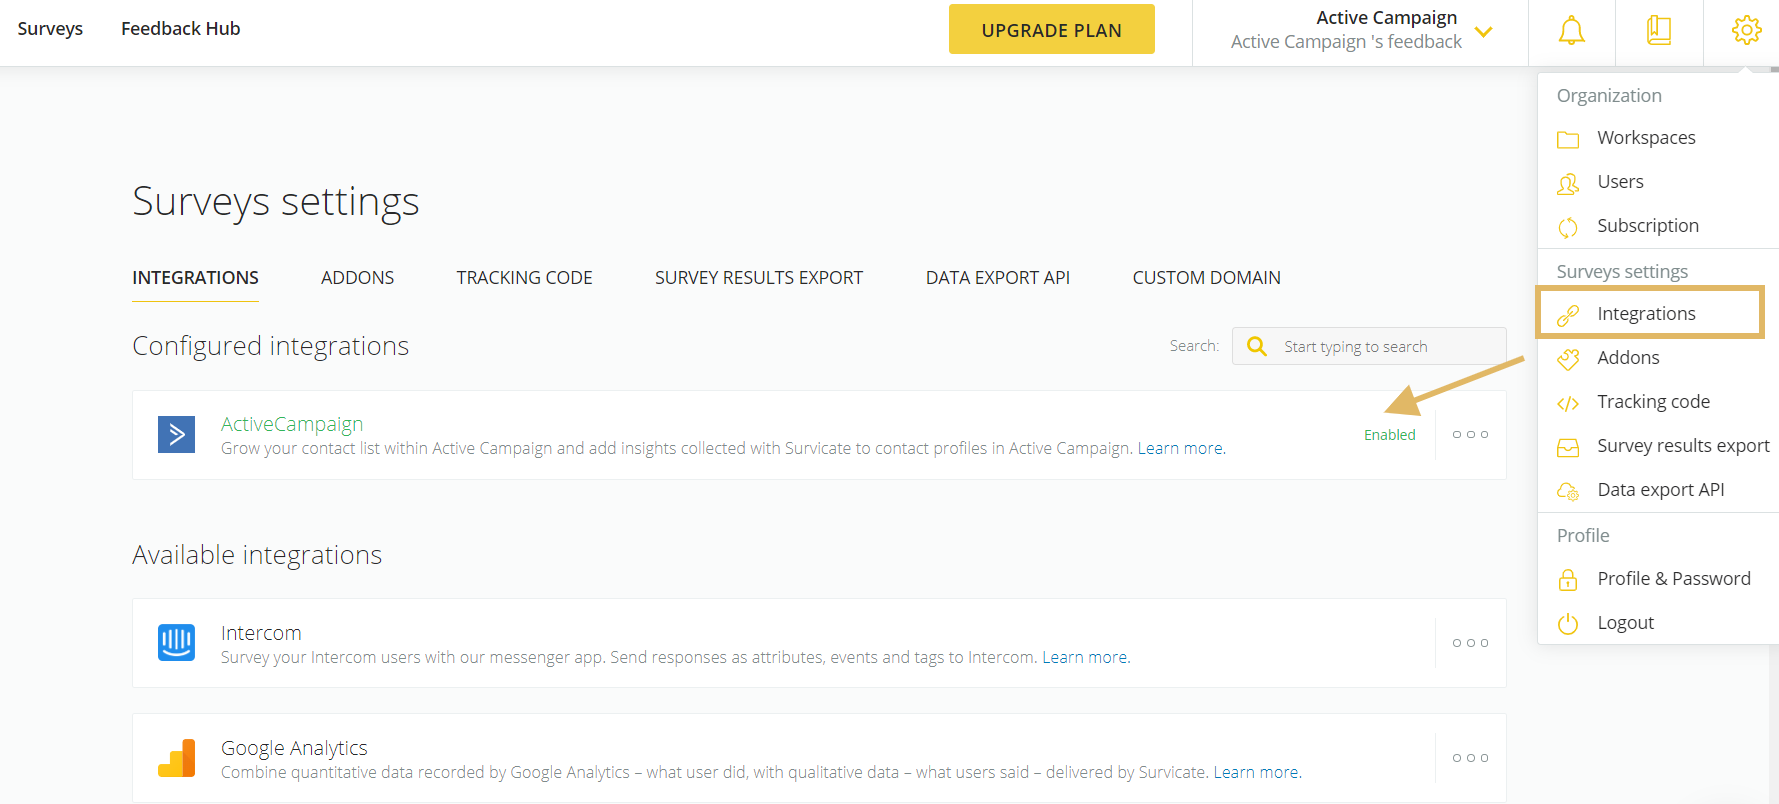
Task: Click the Organization section label
Action: [x=1609, y=96]
